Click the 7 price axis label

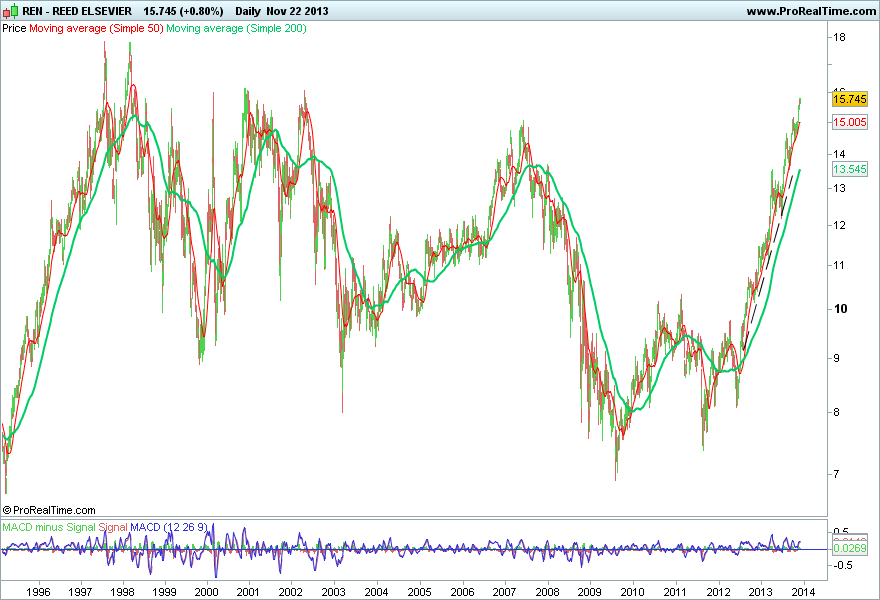tap(836, 474)
